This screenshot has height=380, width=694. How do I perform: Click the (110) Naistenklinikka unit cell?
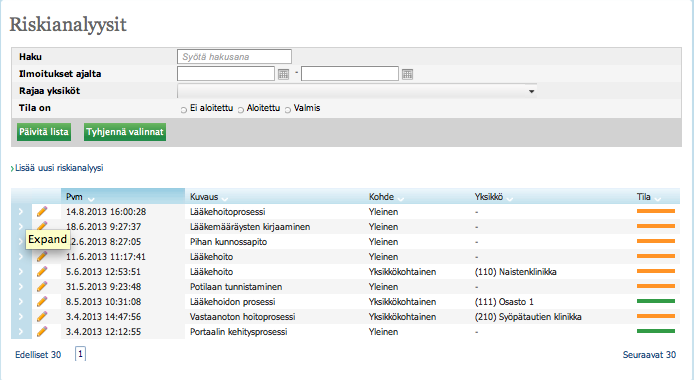(515, 272)
